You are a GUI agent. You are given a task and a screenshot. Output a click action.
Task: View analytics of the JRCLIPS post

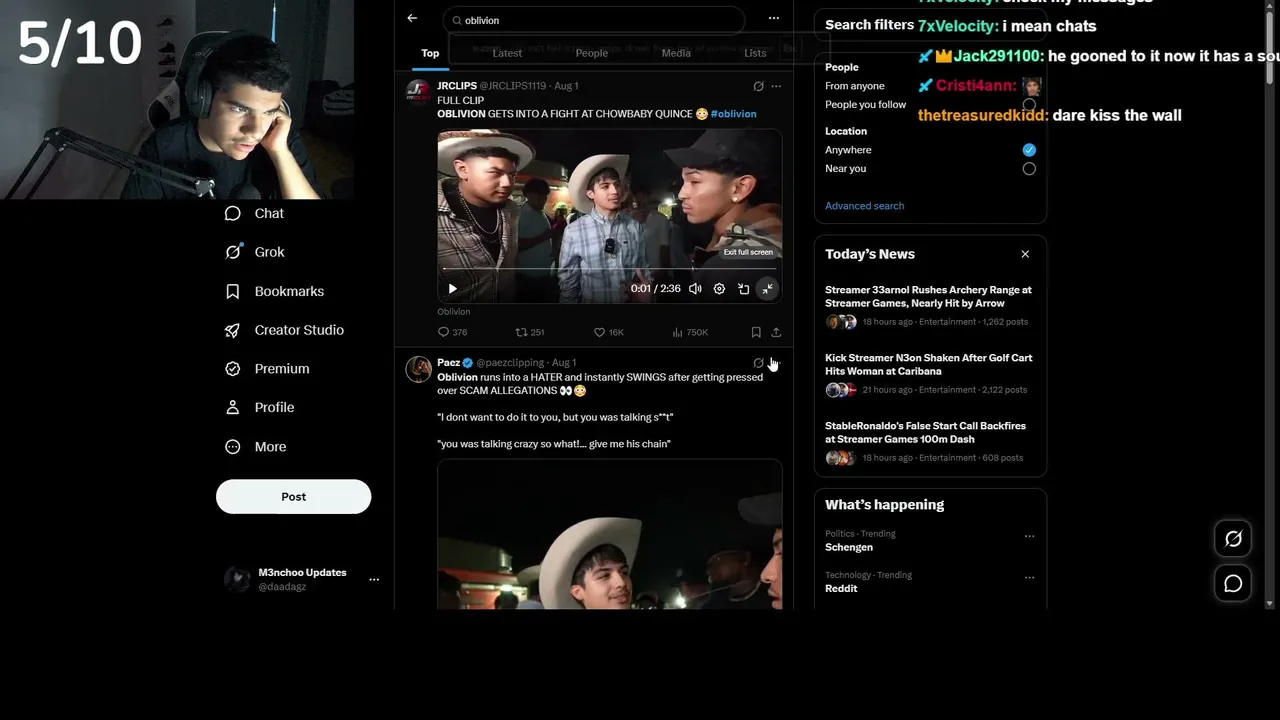(689, 332)
